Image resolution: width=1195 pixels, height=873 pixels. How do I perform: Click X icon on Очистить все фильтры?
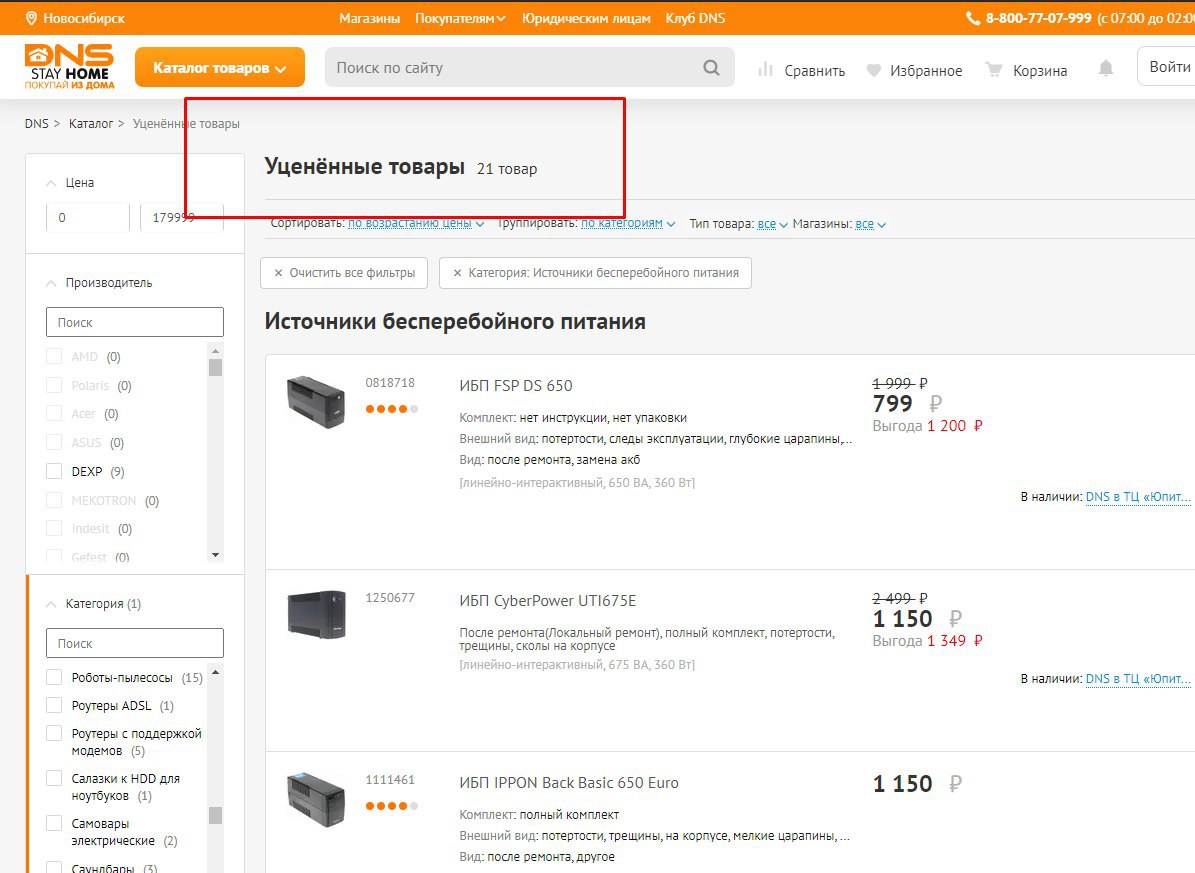[278, 273]
